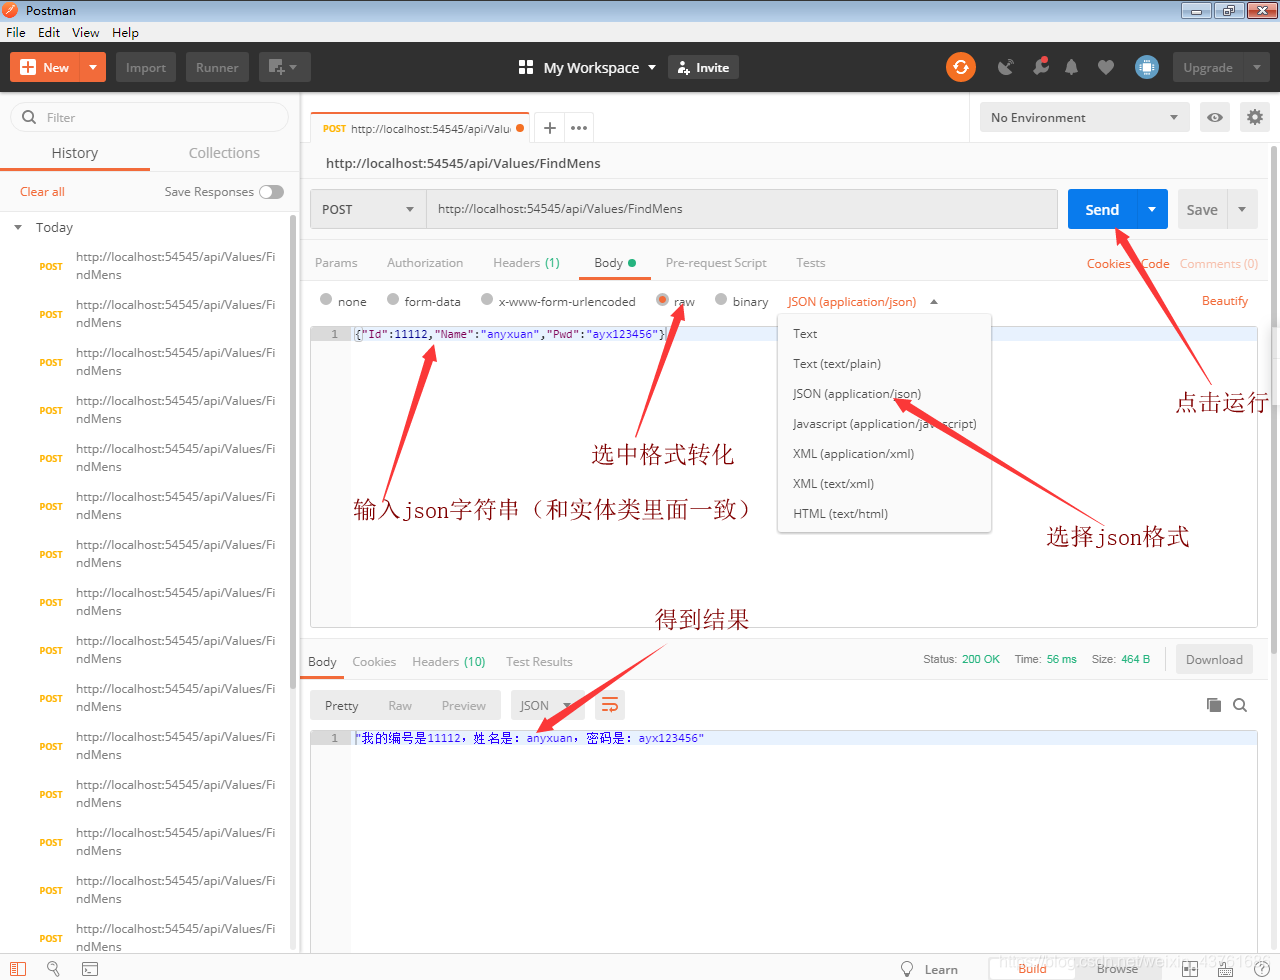Click the Import button
This screenshot has height=980, width=1280.
click(x=146, y=67)
